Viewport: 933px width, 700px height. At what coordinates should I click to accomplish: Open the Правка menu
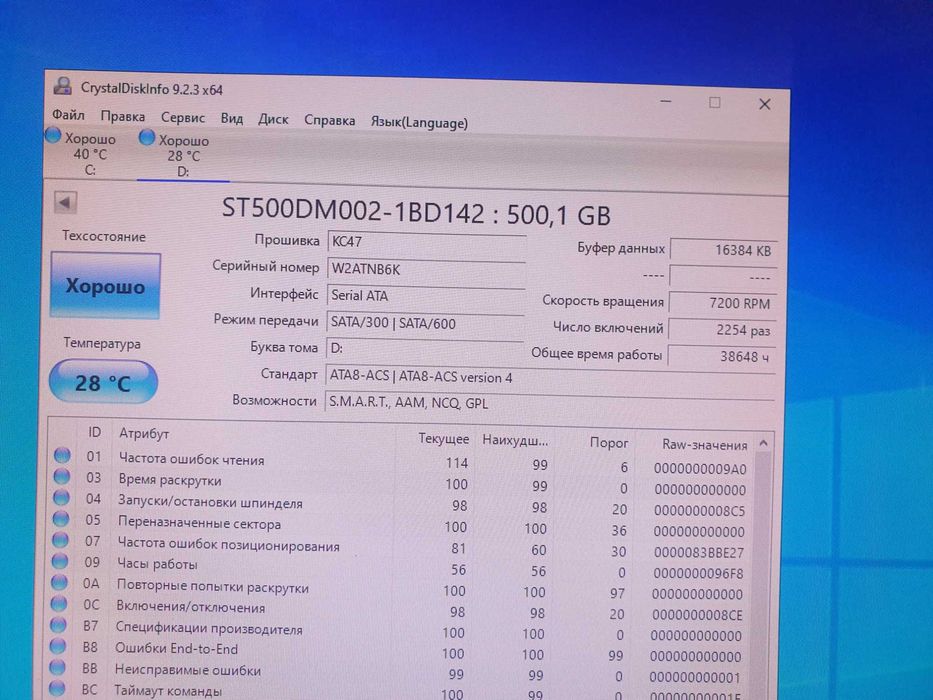pyautogui.click(x=123, y=116)
